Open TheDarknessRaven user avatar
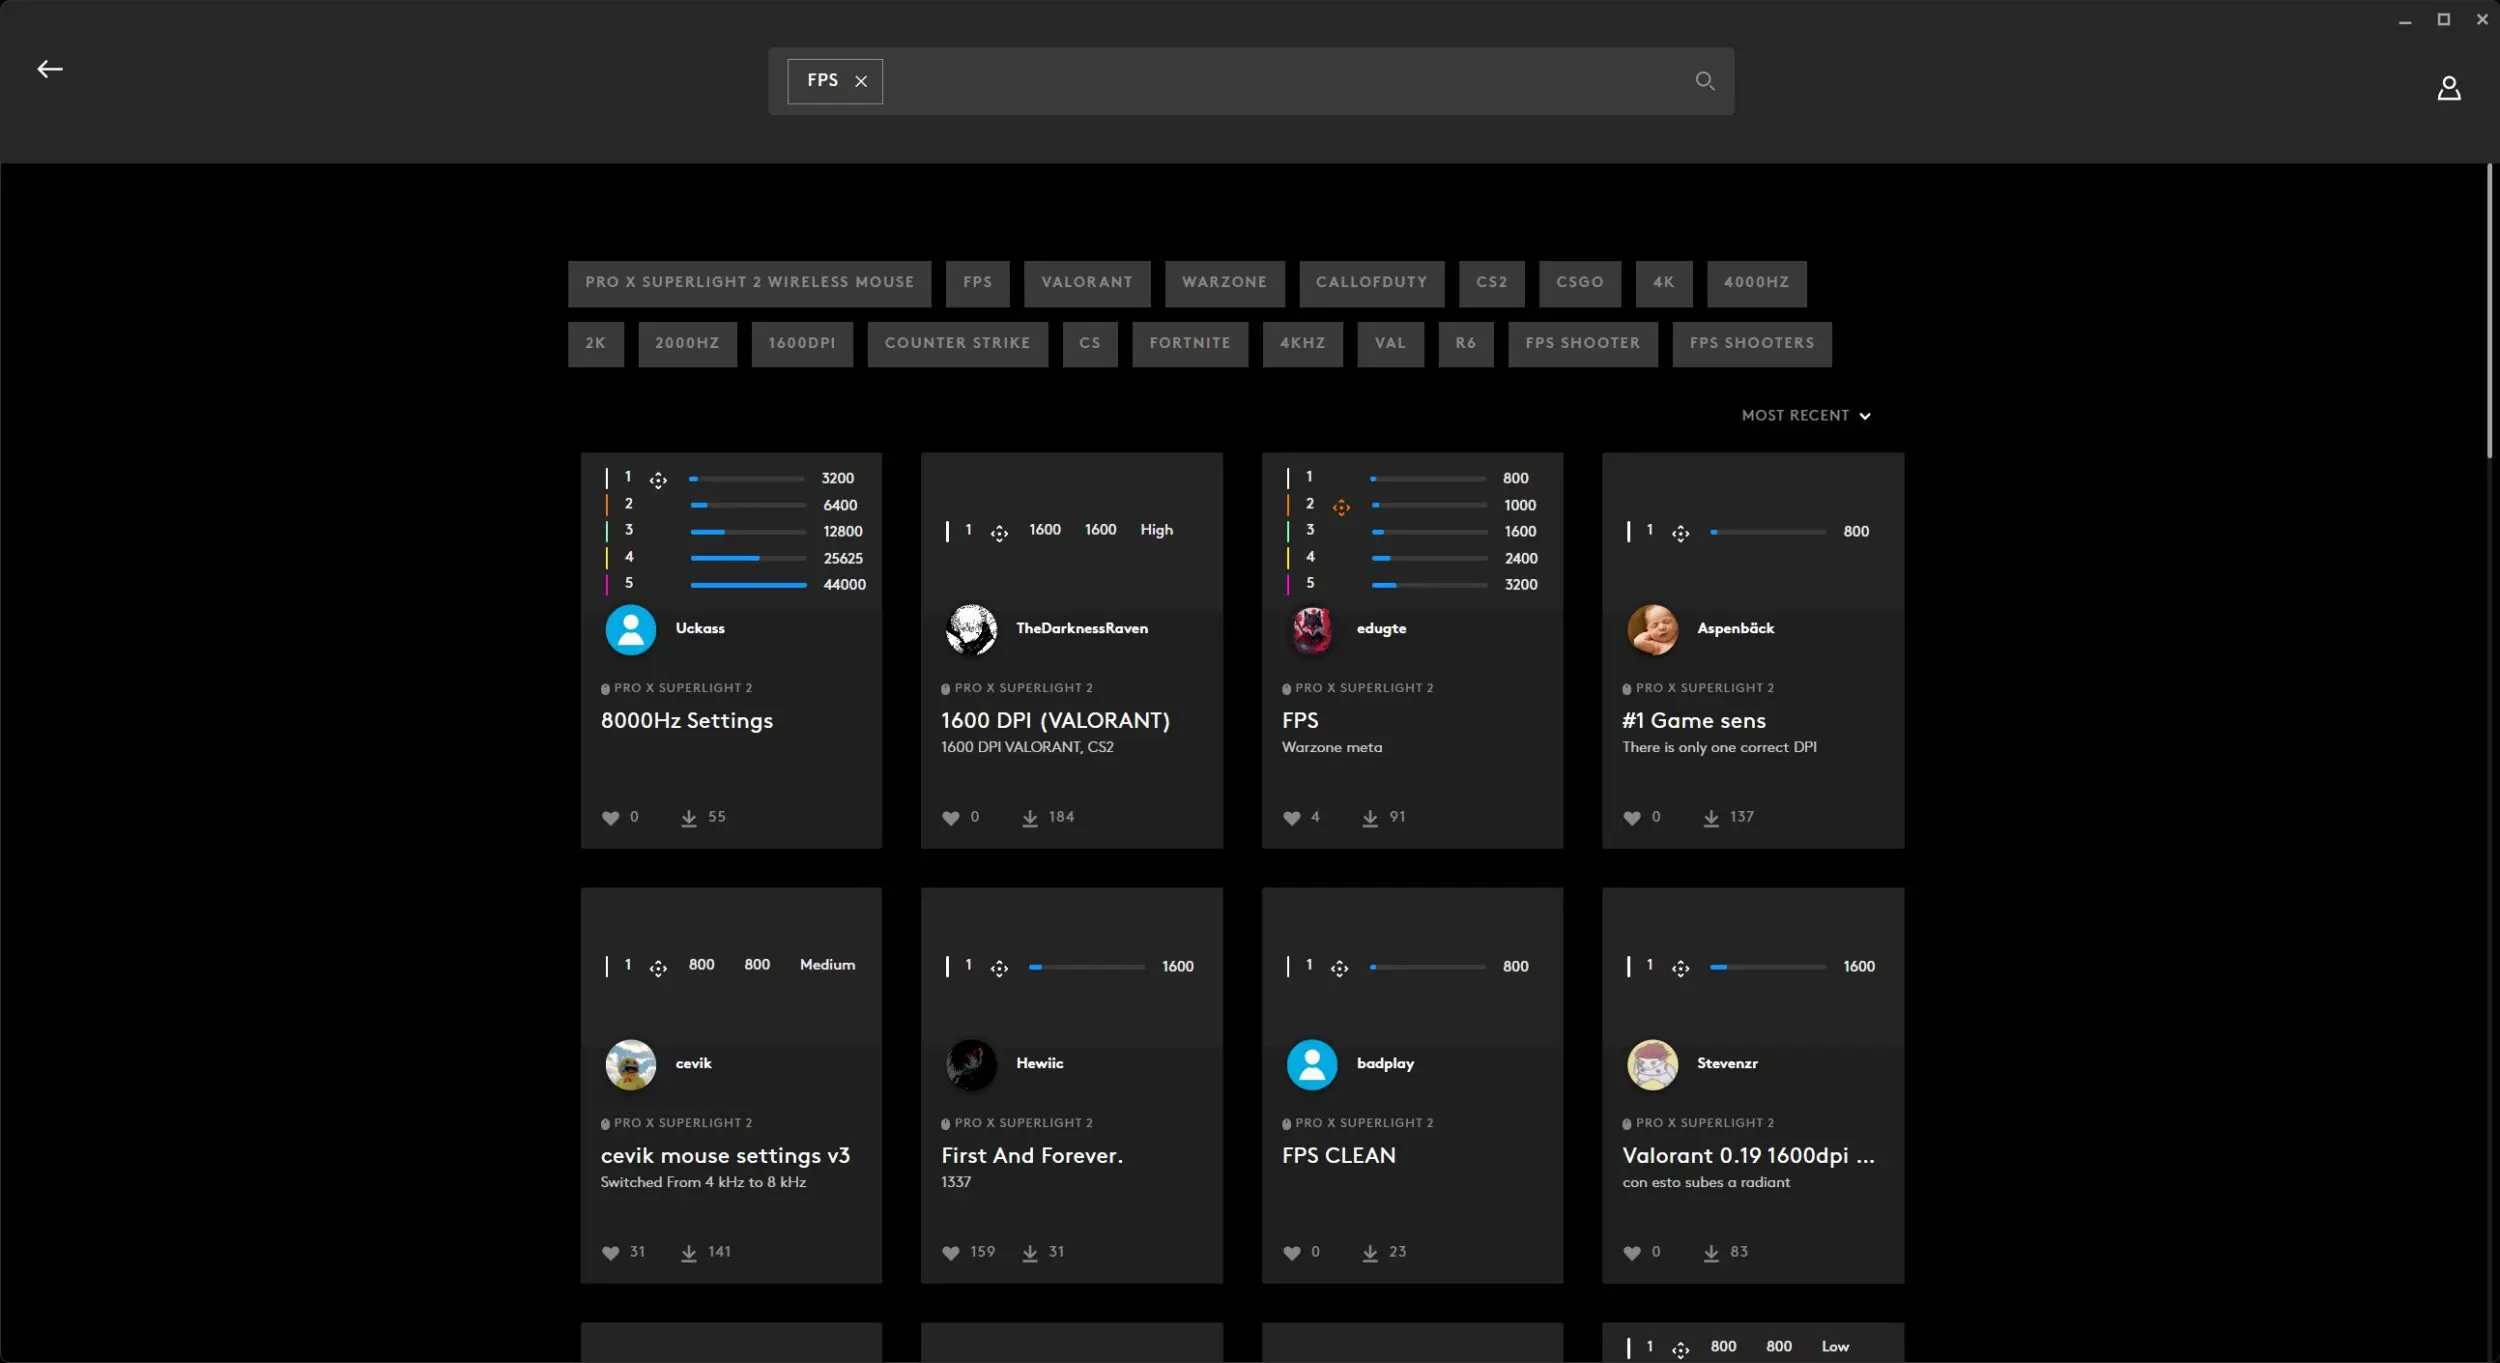 point(971,629)
